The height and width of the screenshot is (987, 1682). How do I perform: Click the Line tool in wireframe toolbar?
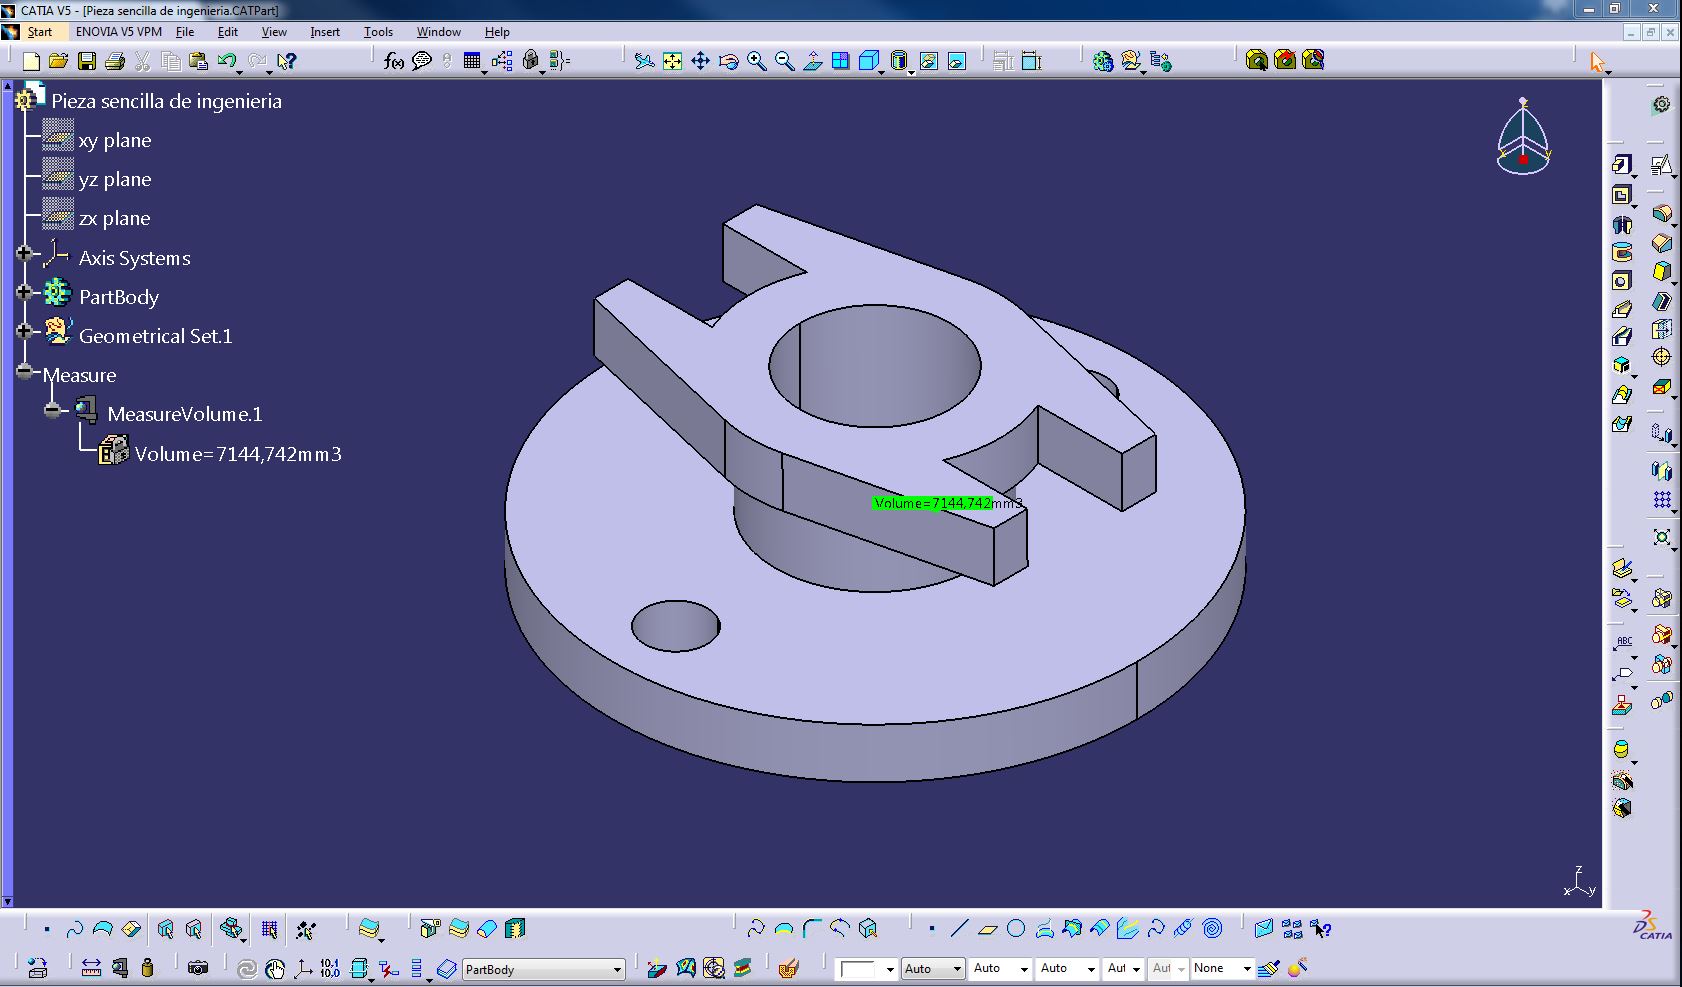(x=959, y=929)
